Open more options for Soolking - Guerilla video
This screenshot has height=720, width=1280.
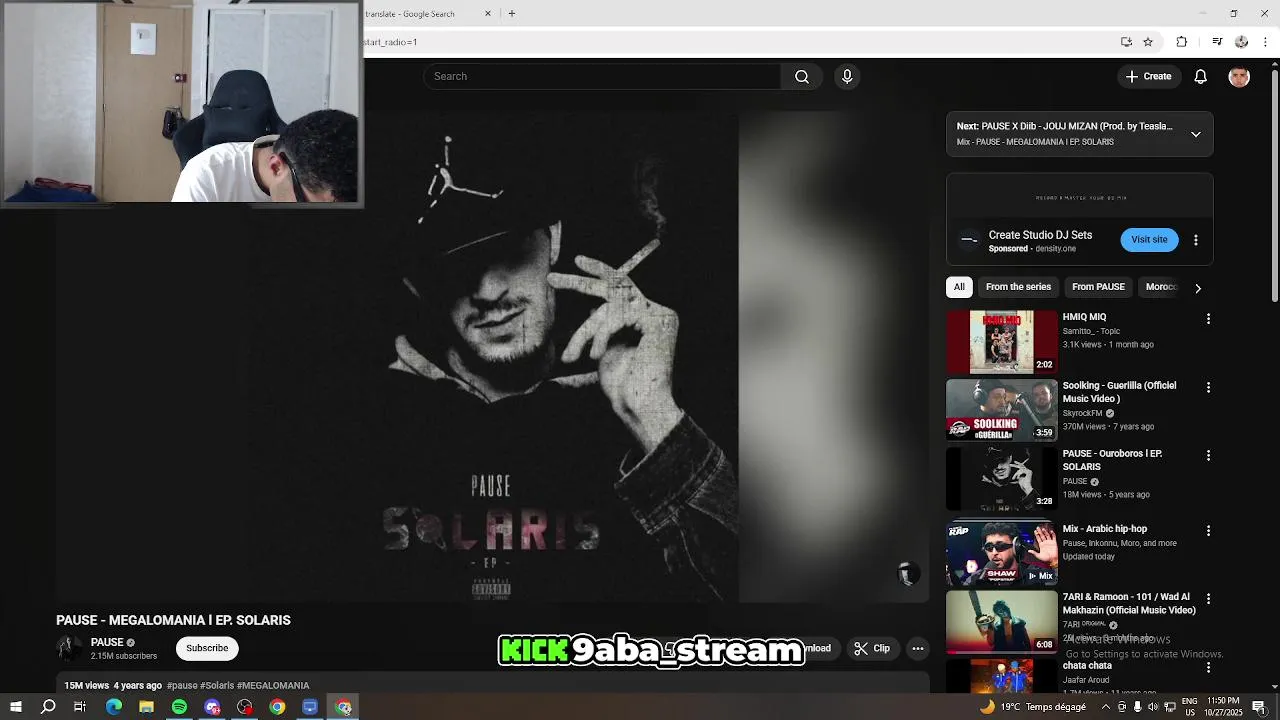click(x=1208, y=387)
